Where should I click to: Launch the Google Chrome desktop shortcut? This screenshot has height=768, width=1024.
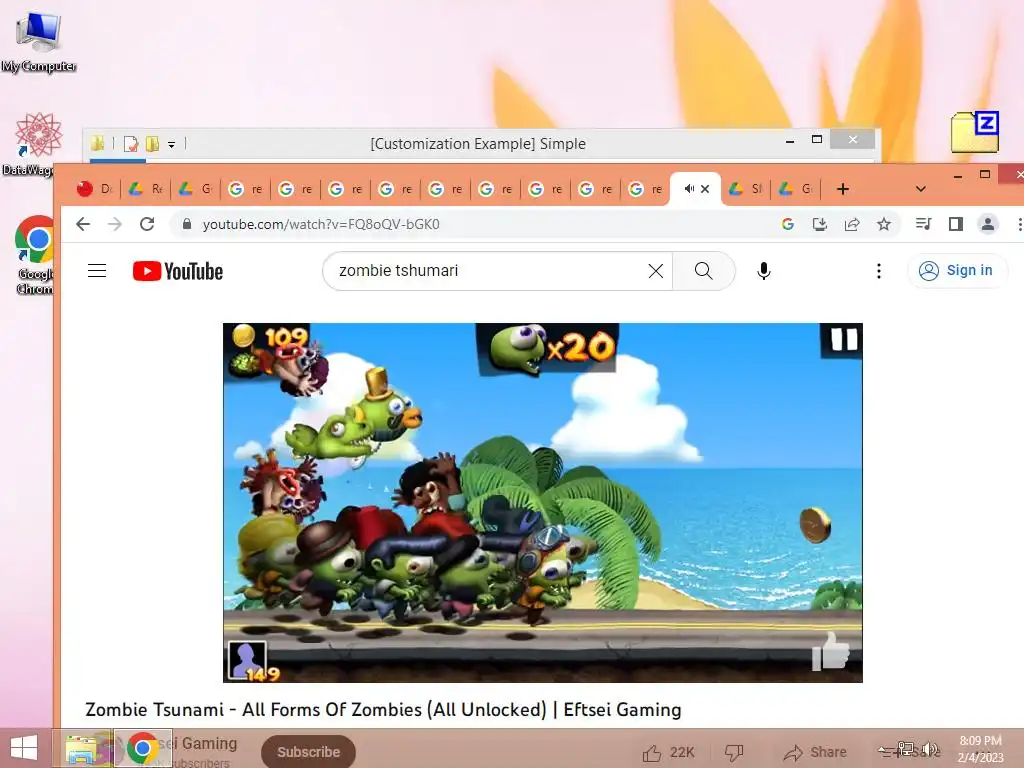[x=34, y=255]
